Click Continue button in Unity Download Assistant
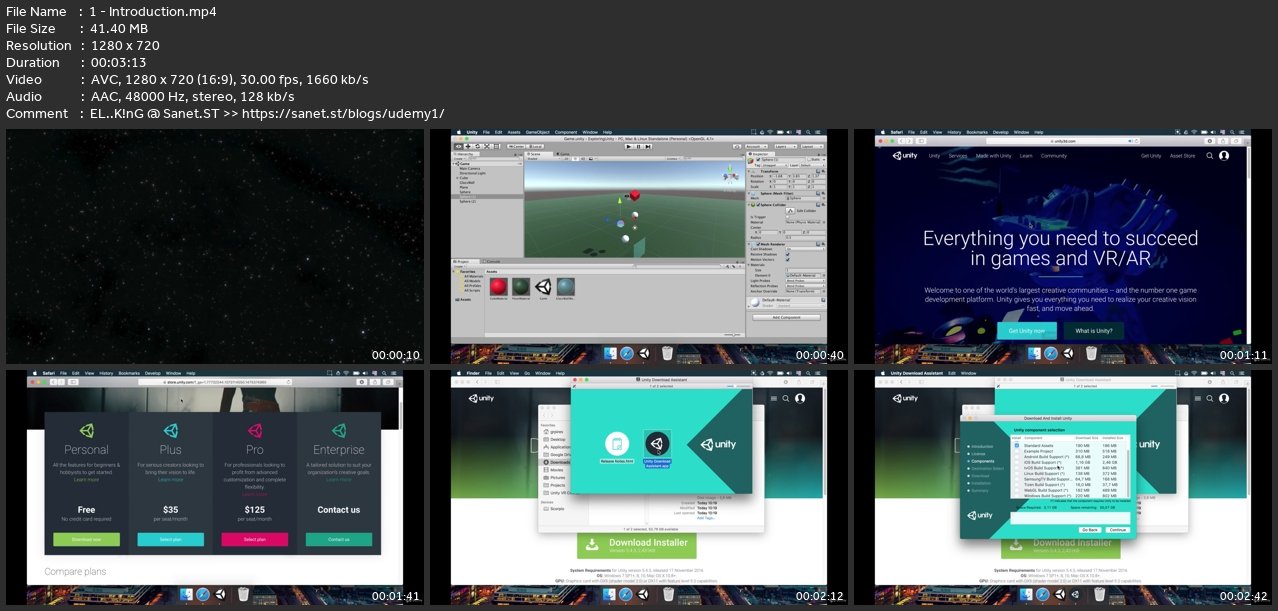Viewport: 1278px width, 611px height. click(1118, 530)
